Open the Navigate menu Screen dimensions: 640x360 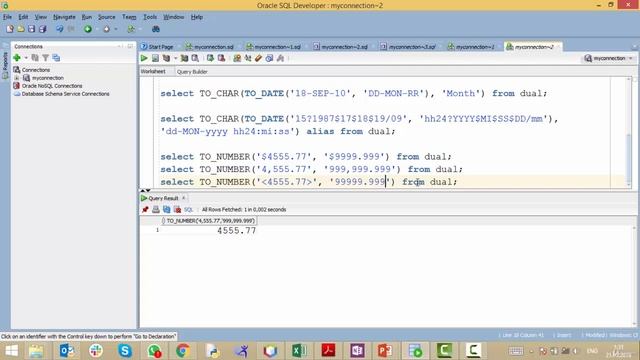tap(64, 17)
